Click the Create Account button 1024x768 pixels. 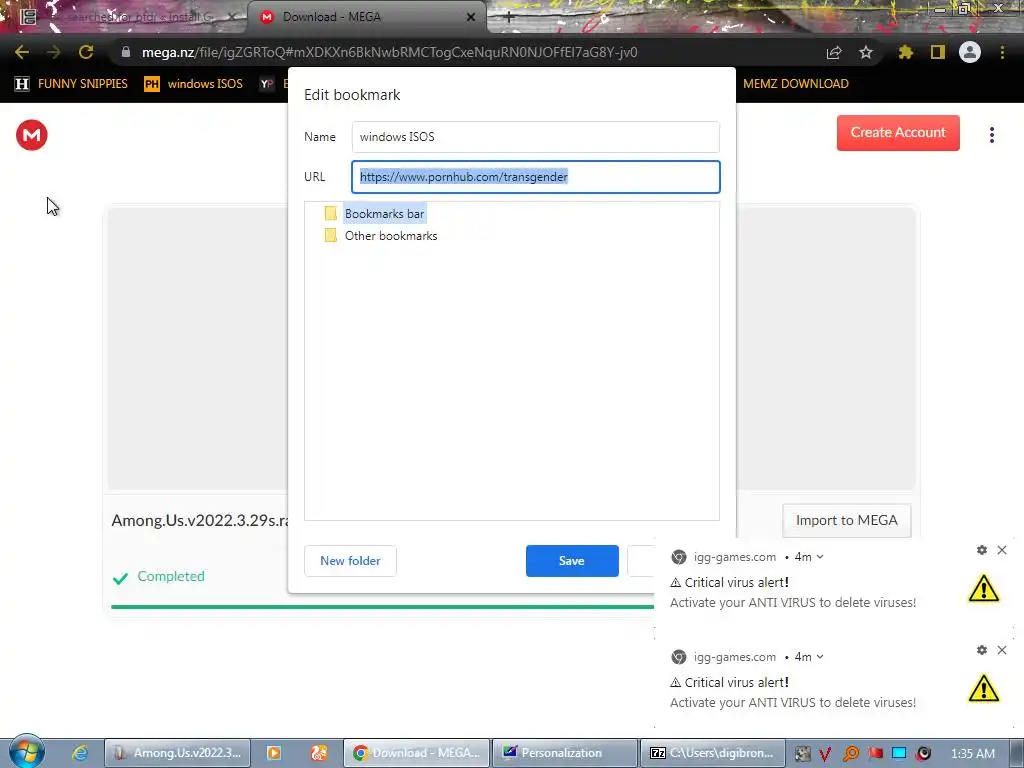(898, 133)
